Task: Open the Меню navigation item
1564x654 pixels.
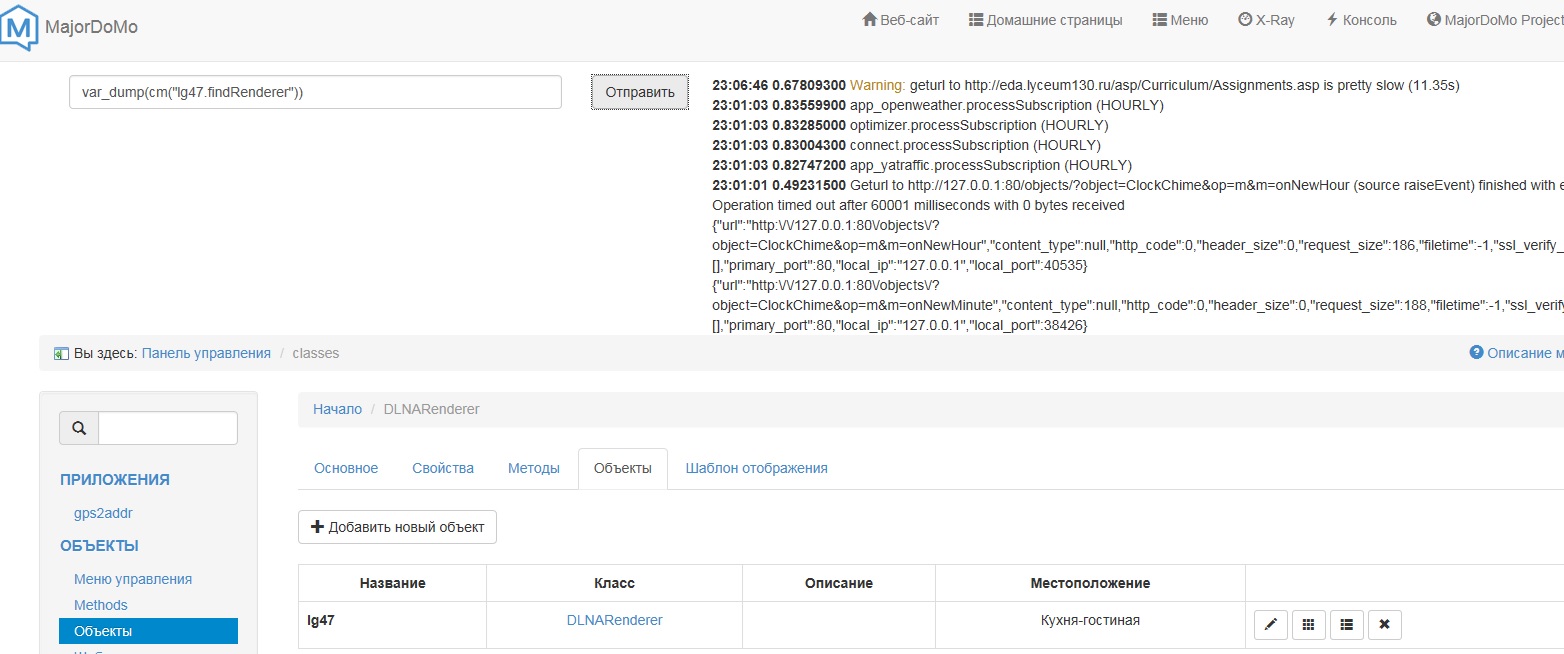Action: pos(1180,20)
